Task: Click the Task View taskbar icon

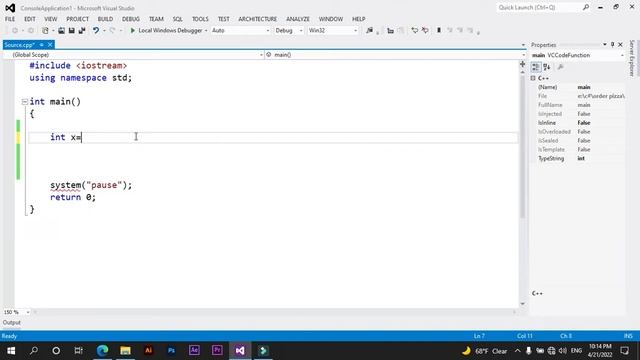Action: point(78,351)
